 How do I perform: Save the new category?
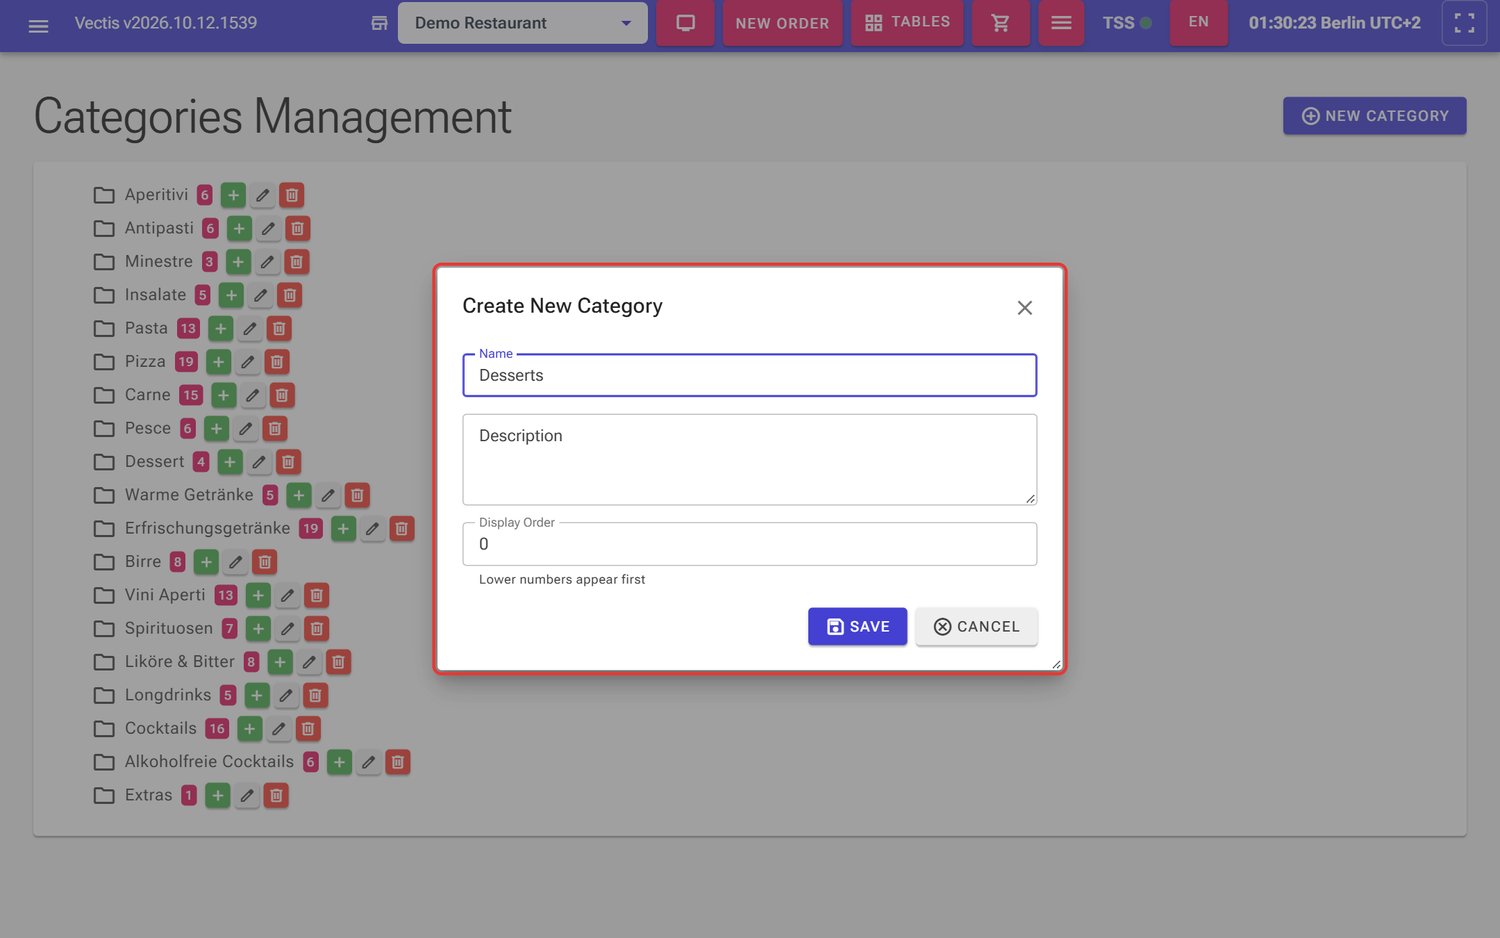pos(857,627)
